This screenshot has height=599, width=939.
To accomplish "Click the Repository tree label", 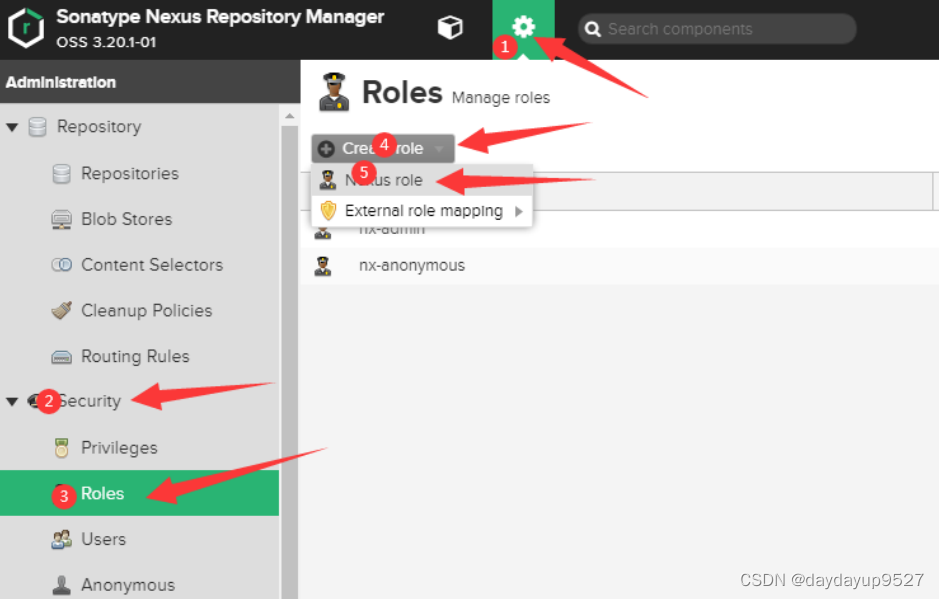I will (99, 126).
